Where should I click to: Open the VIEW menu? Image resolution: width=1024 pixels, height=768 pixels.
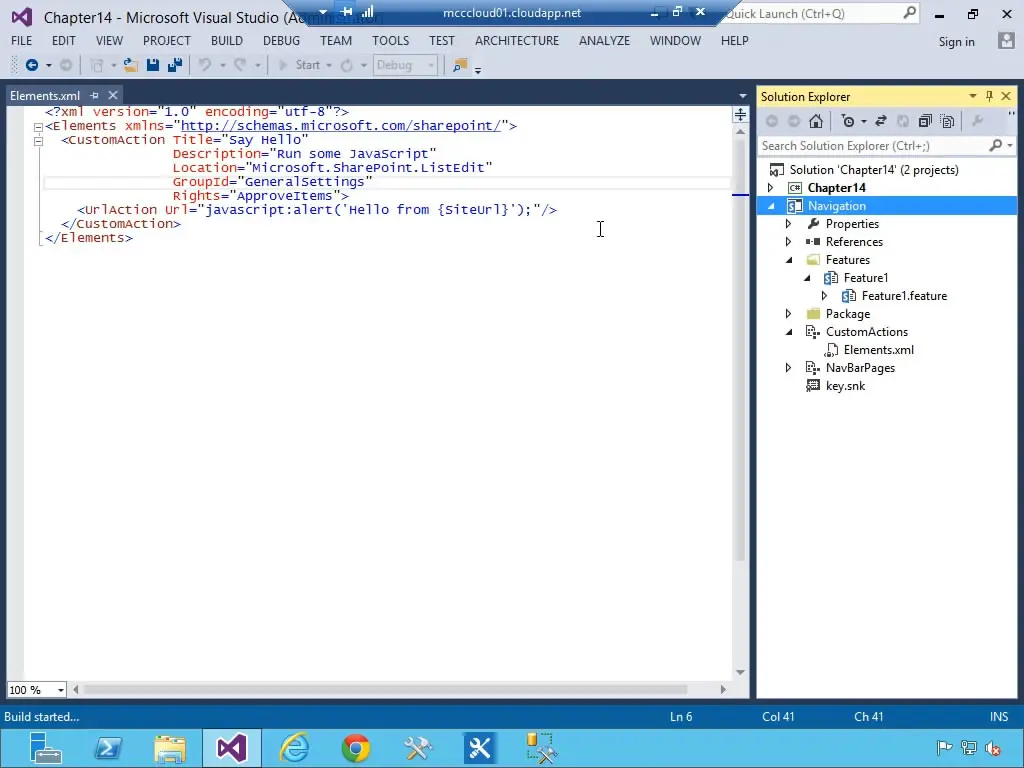(x=109, y=40)
